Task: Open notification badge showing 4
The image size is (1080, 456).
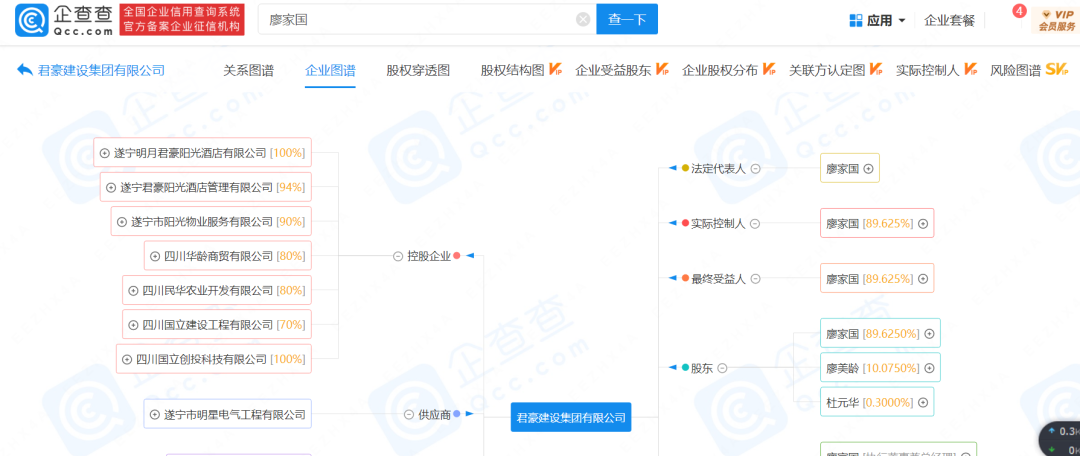Action: (x=1019, y=11)
